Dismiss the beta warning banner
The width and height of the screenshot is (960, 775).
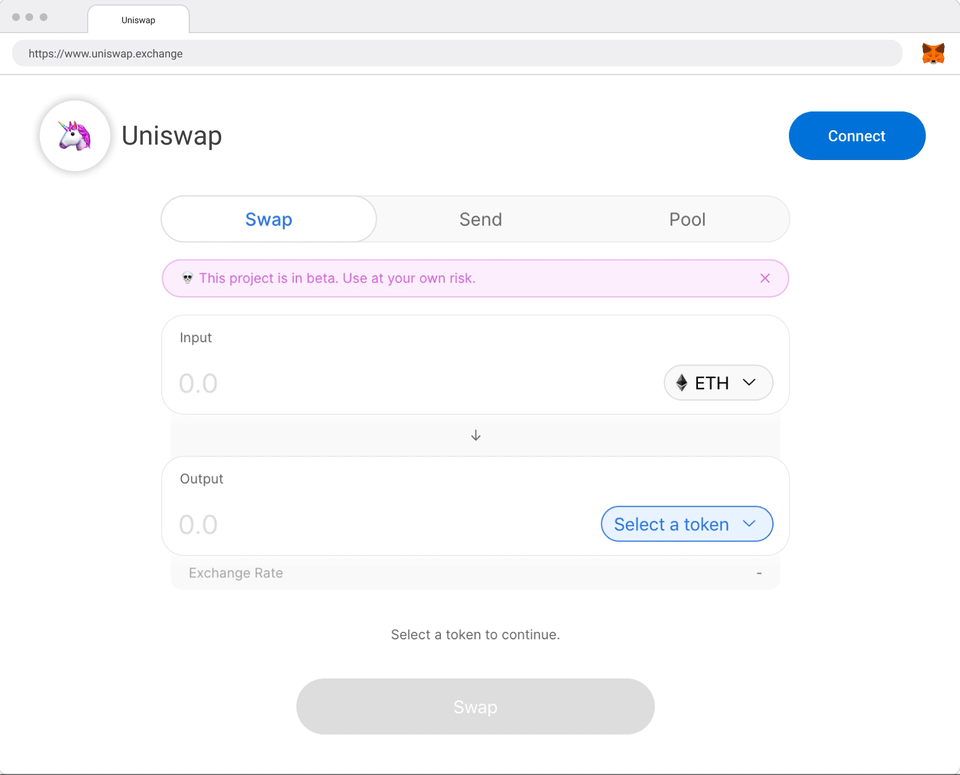point(765,279)
